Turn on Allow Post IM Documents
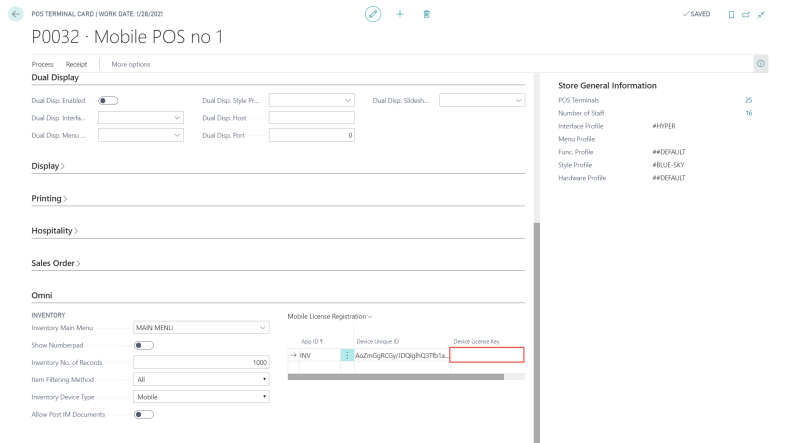 click(x=143, y=414)
